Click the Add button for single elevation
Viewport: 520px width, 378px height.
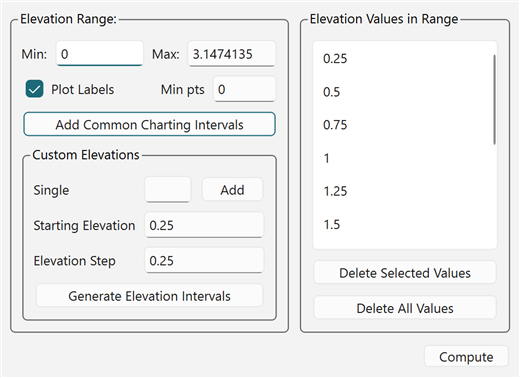click(x=232, y=190)
